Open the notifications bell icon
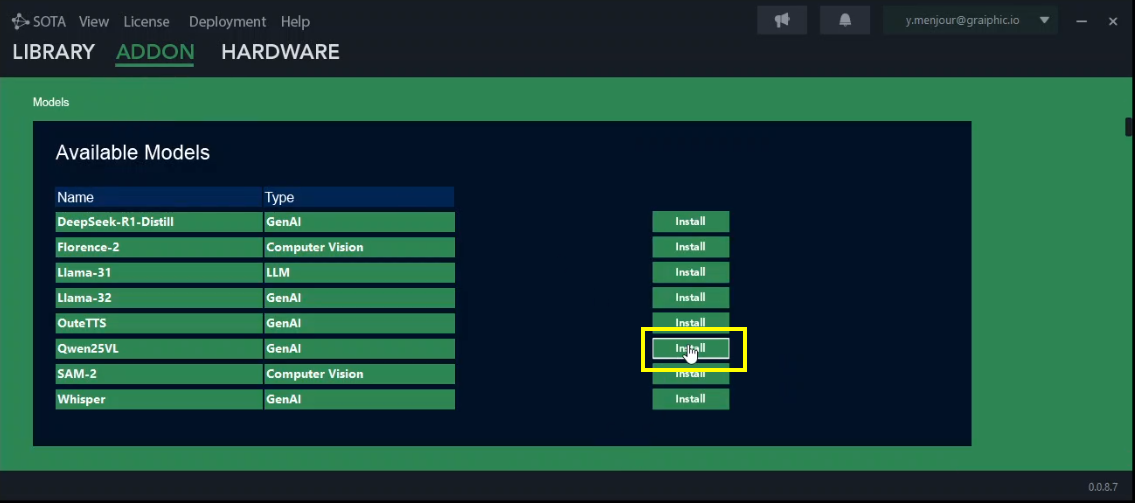This screenshot has height=503, width=1135. pyautogui.click(x=845, y=20)
